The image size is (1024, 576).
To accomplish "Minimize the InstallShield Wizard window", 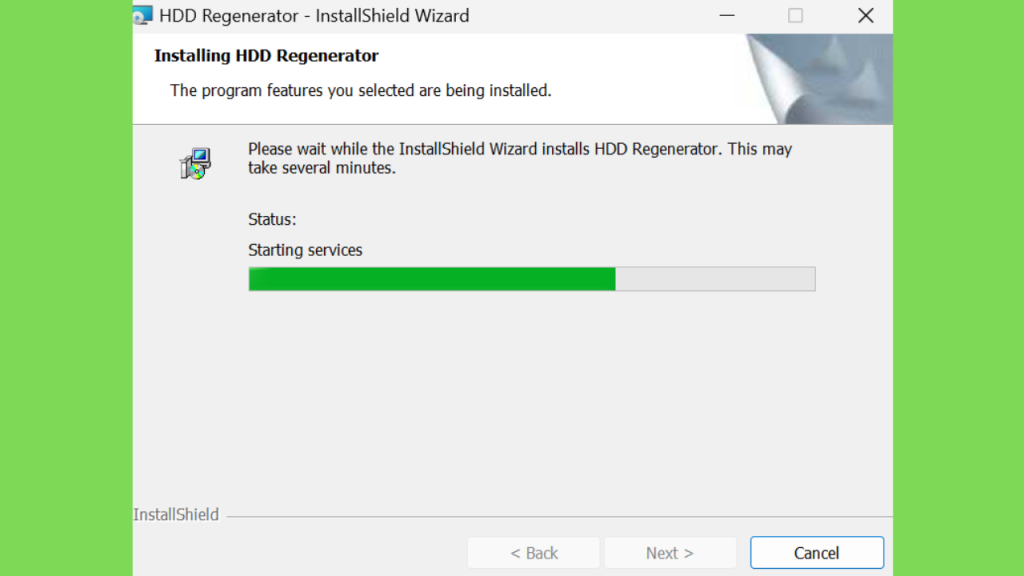I will pyautogui.click(x=727, y=15).
